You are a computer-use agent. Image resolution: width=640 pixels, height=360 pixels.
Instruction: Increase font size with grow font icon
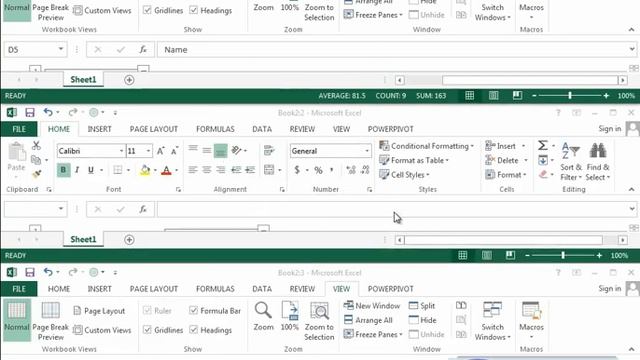click(x=161, y=151)
